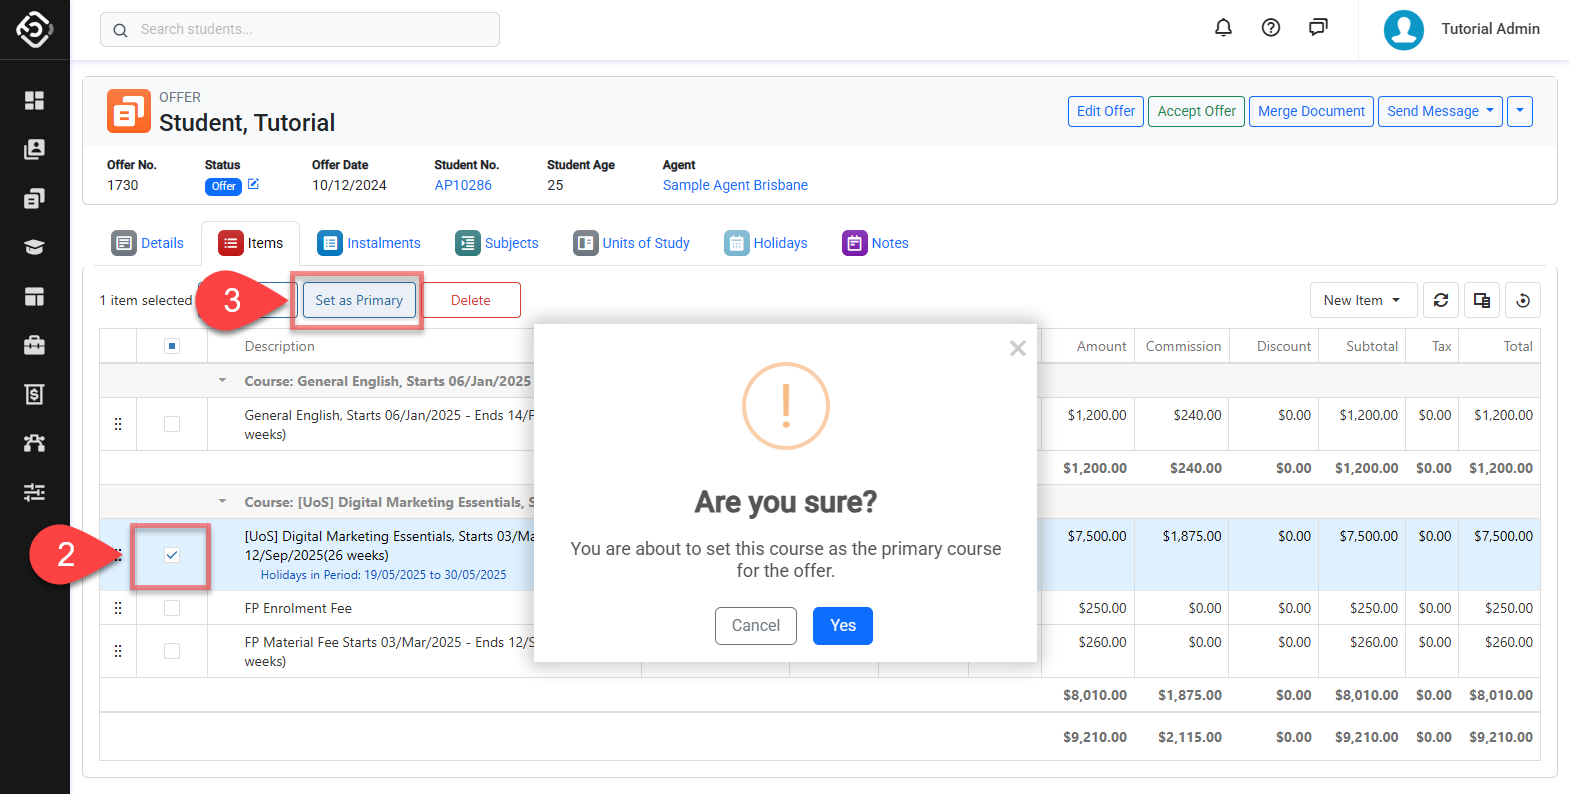Screen dimensions: 1570x794
Task: Click the refresh items icon
Action: tap(1441, 300)
